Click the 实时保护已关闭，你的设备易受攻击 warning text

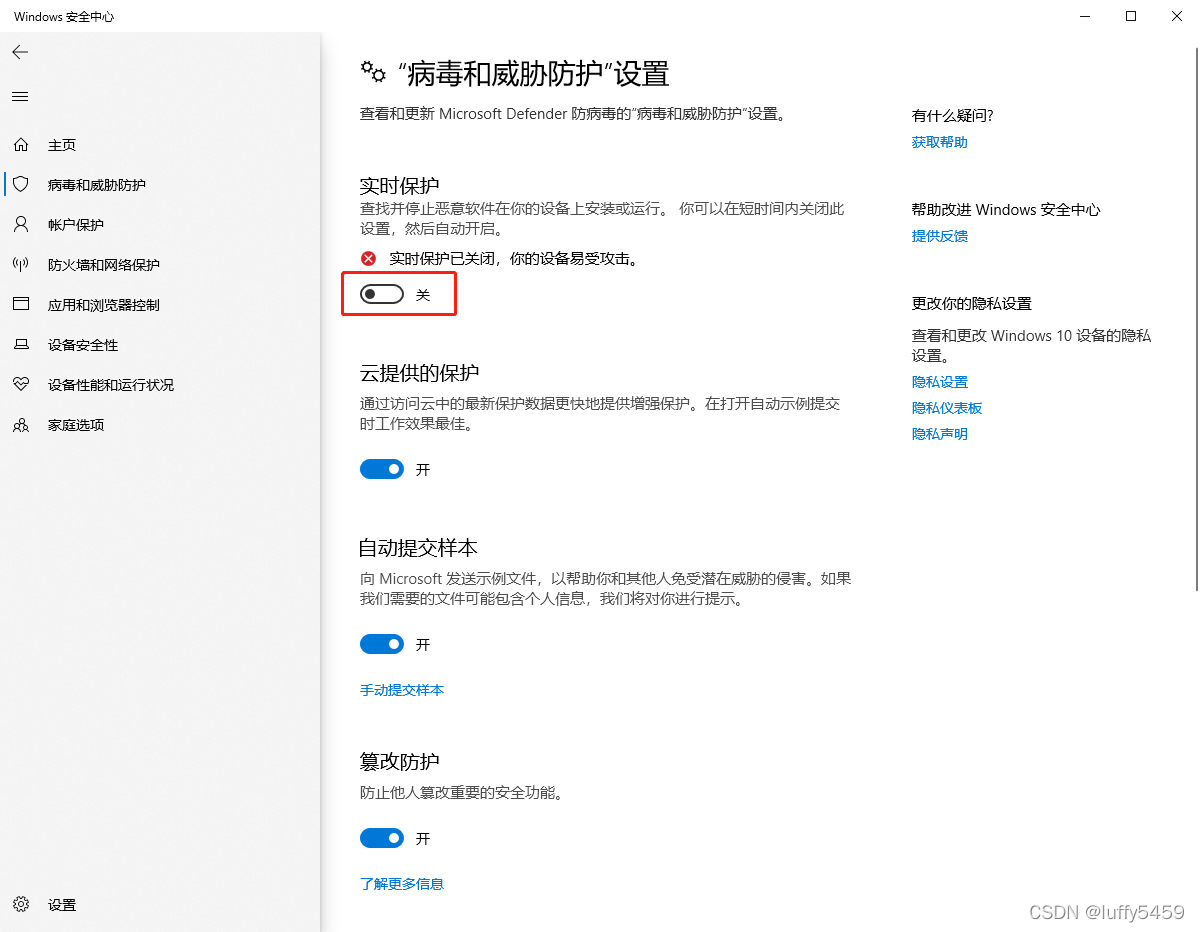tap(514, 259)
